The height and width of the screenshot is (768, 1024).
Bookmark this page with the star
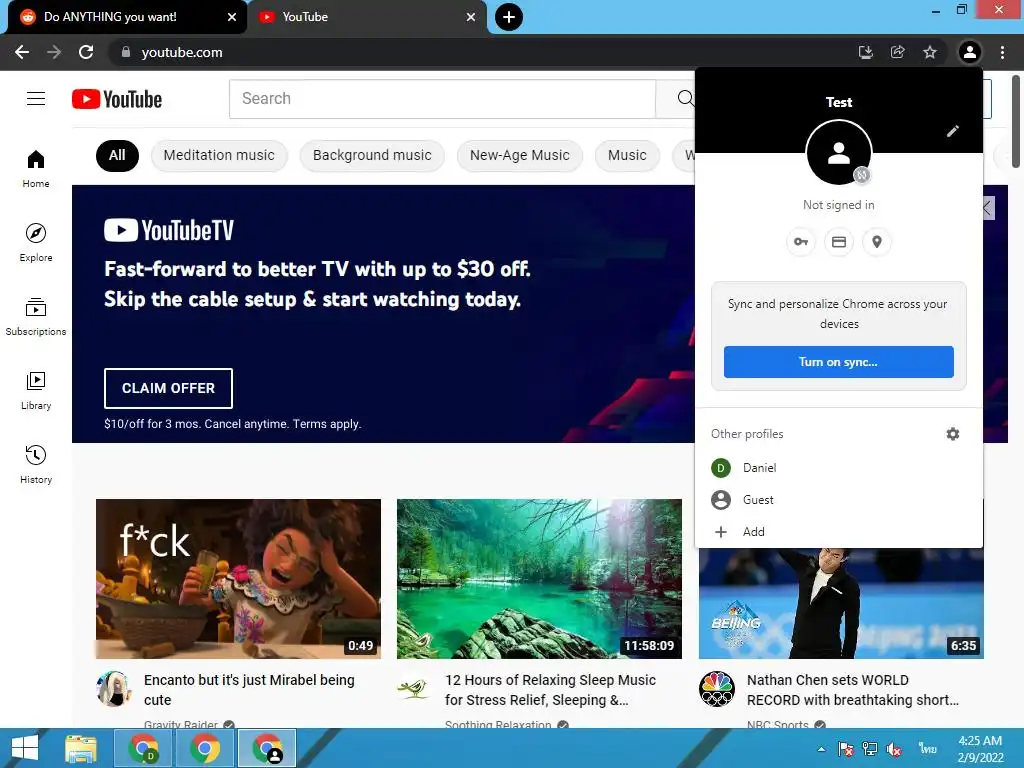pyautogui.click(x=930, y=52)
